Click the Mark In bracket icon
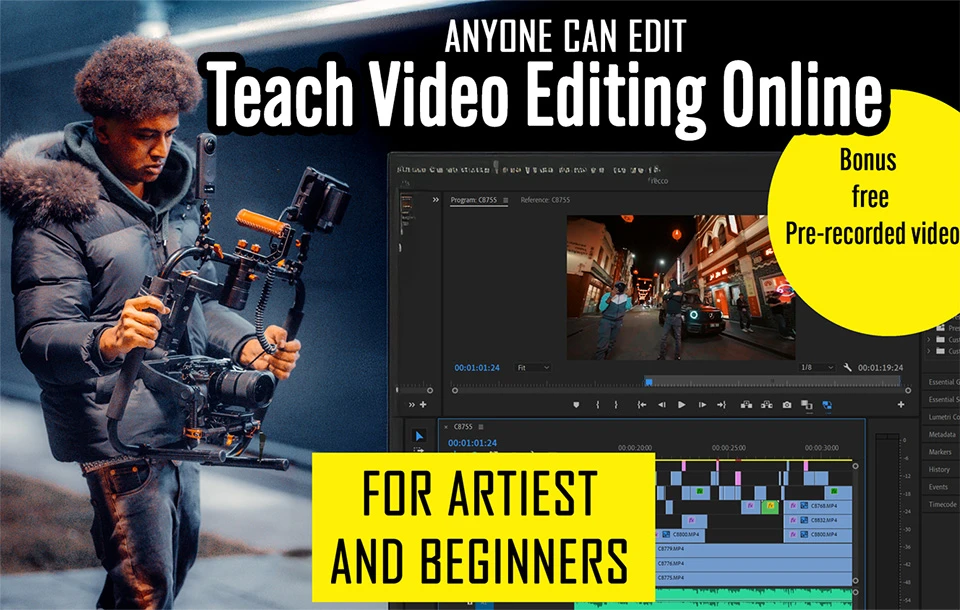The width and height of the screenshot is (960, 610). click(x=597, y=405)
